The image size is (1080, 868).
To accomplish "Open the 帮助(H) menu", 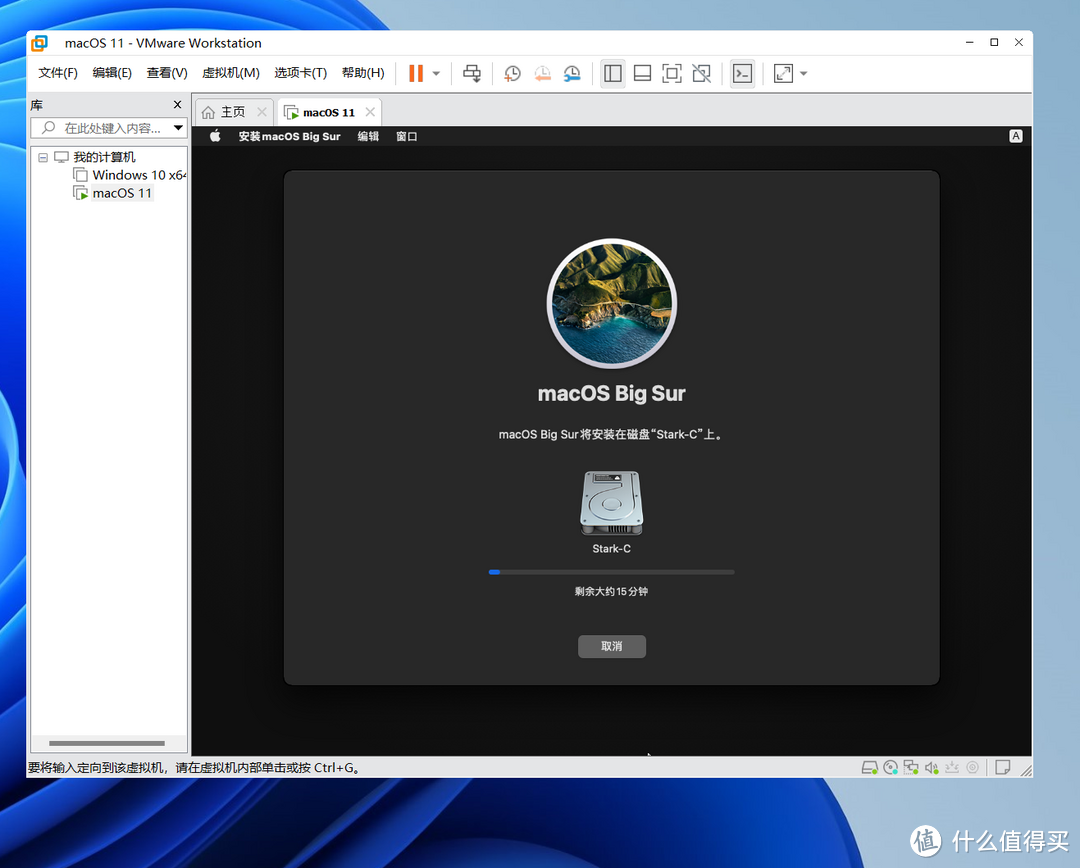I will pos(363,73).
